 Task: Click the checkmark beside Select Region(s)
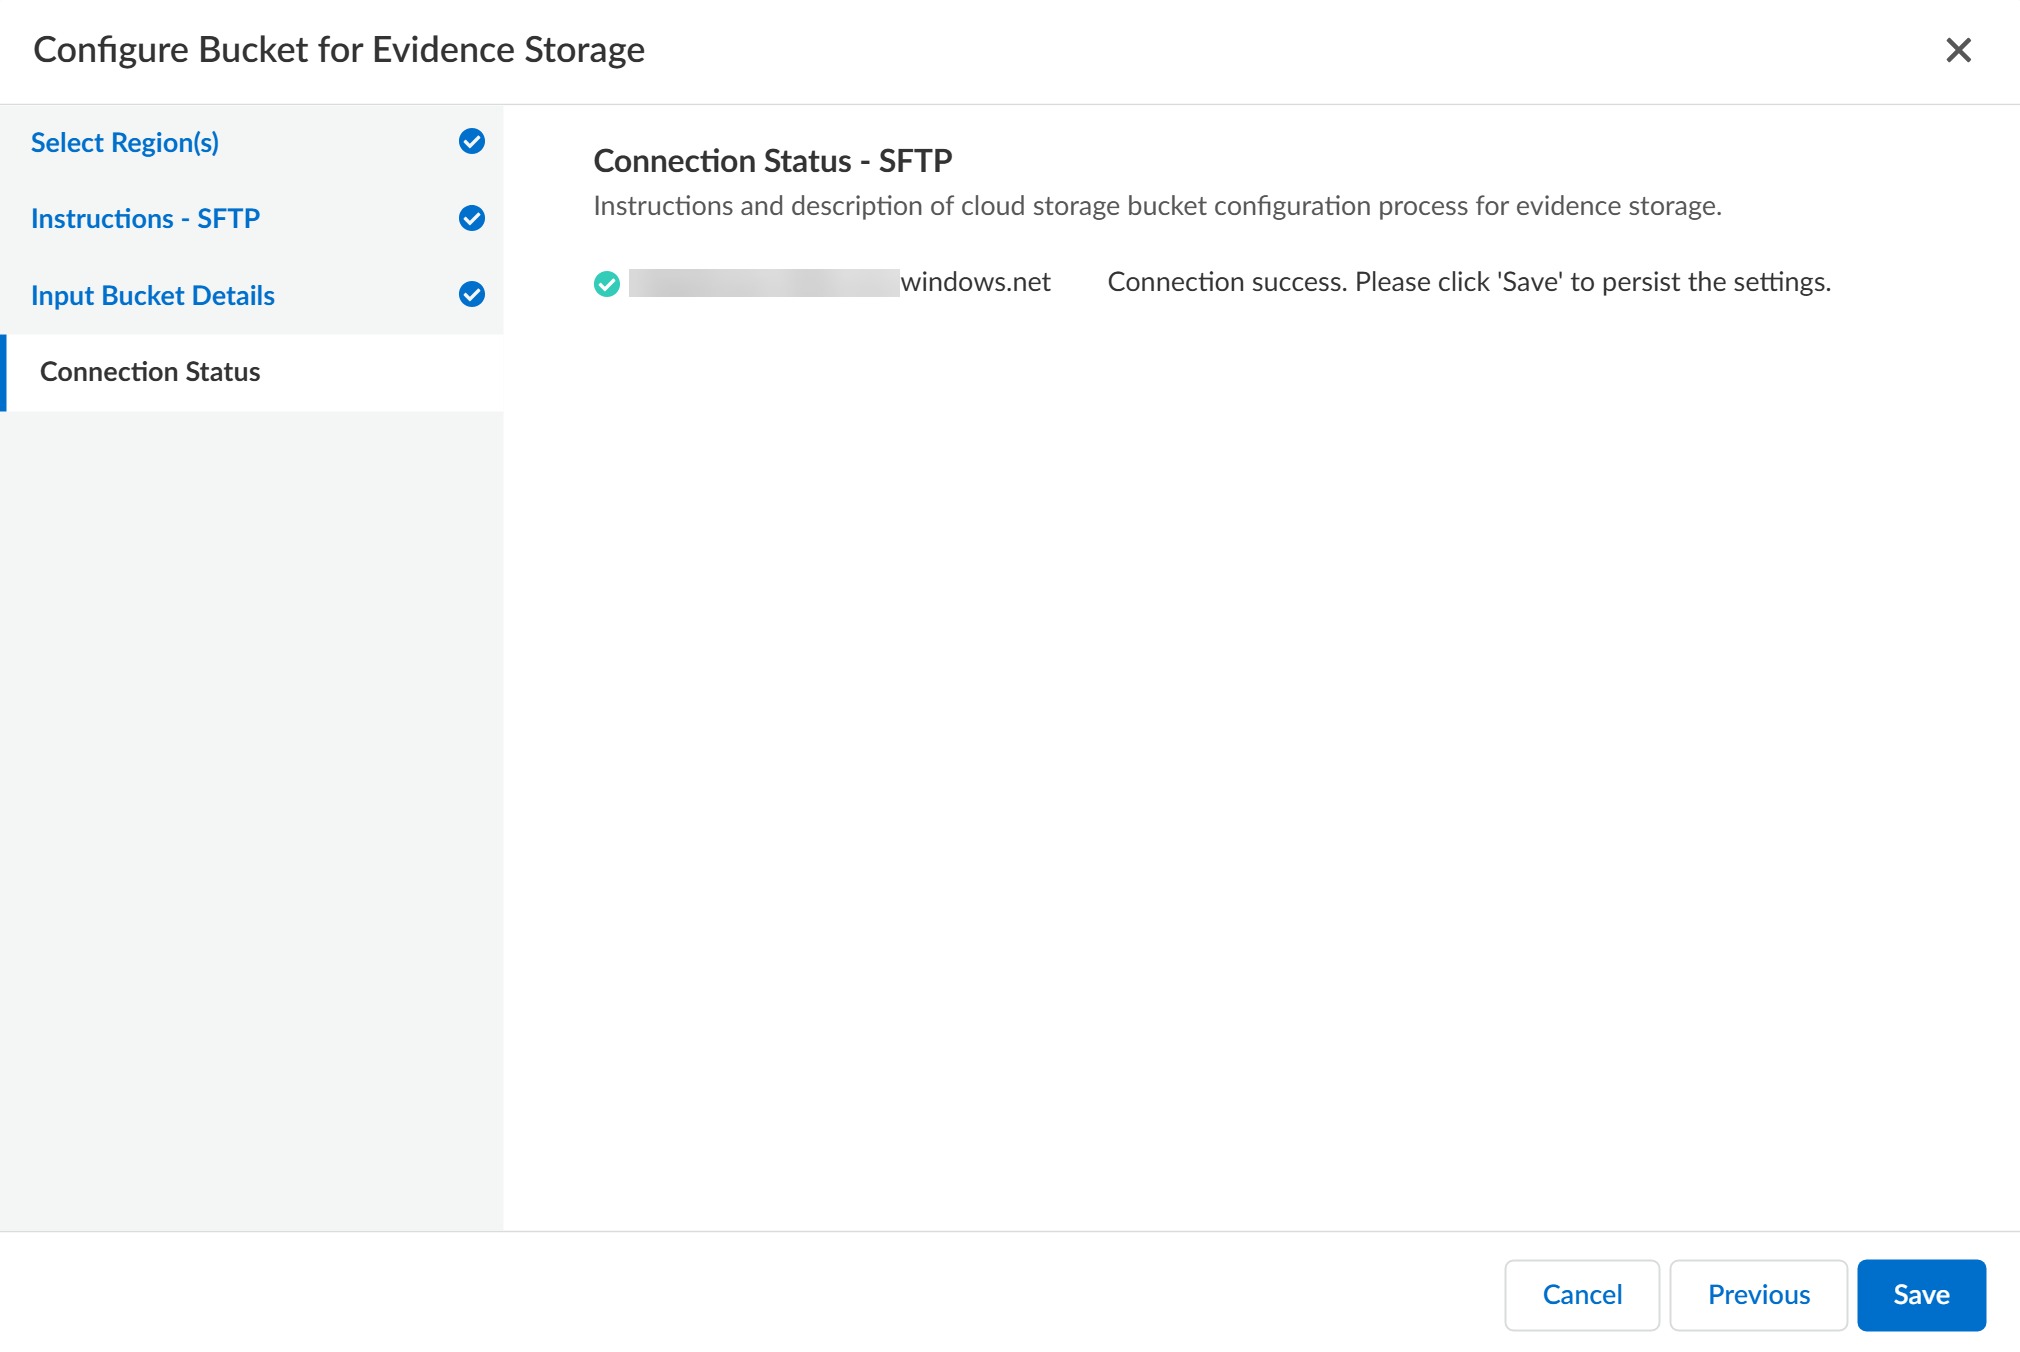(x=472, y=142)
